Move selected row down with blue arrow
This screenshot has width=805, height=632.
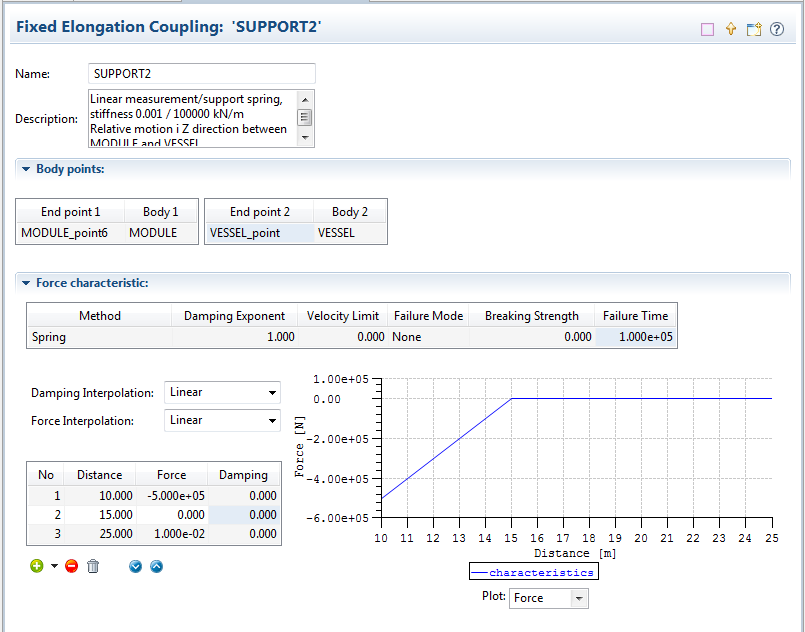click(136, 566)
